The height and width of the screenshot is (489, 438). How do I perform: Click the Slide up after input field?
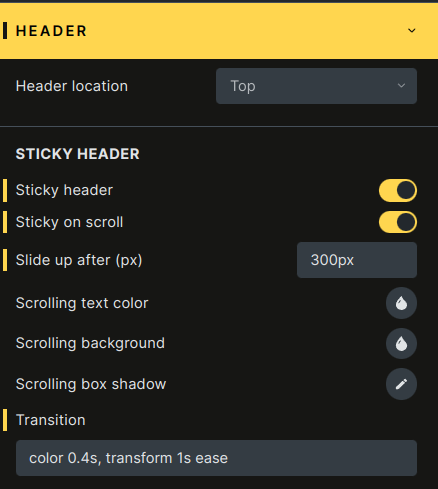pyautogui.click(x=357, y=260)
